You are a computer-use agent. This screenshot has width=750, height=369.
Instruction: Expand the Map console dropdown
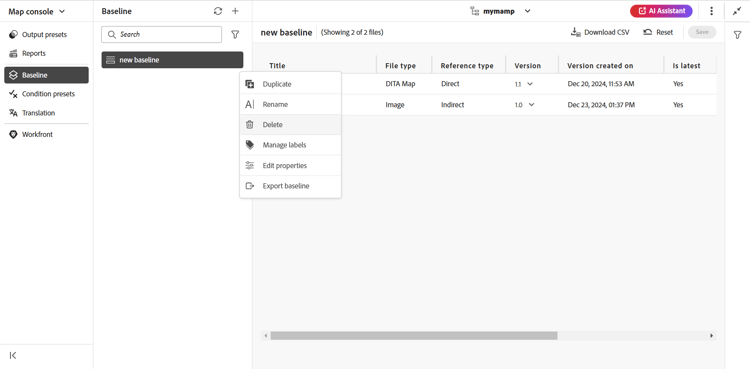point(37,11)
